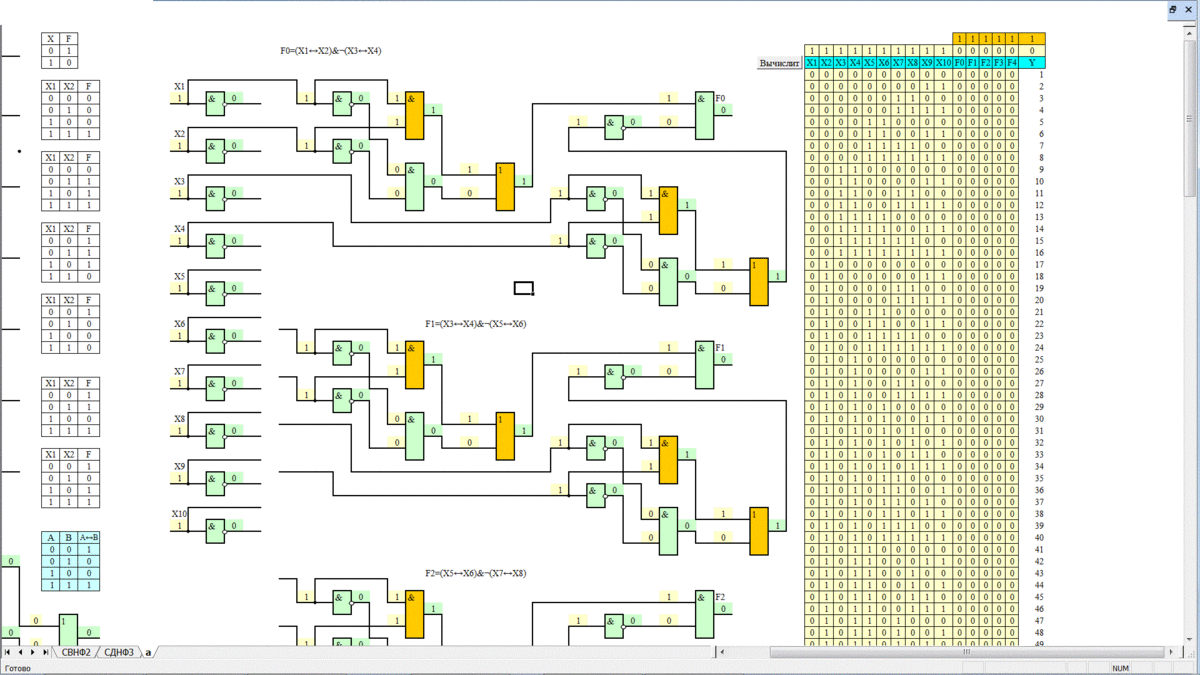Screen dimensions: 1200x675
Task: Switch to the СВНФ2 sheet tab
Action: [x=76, y=652]
